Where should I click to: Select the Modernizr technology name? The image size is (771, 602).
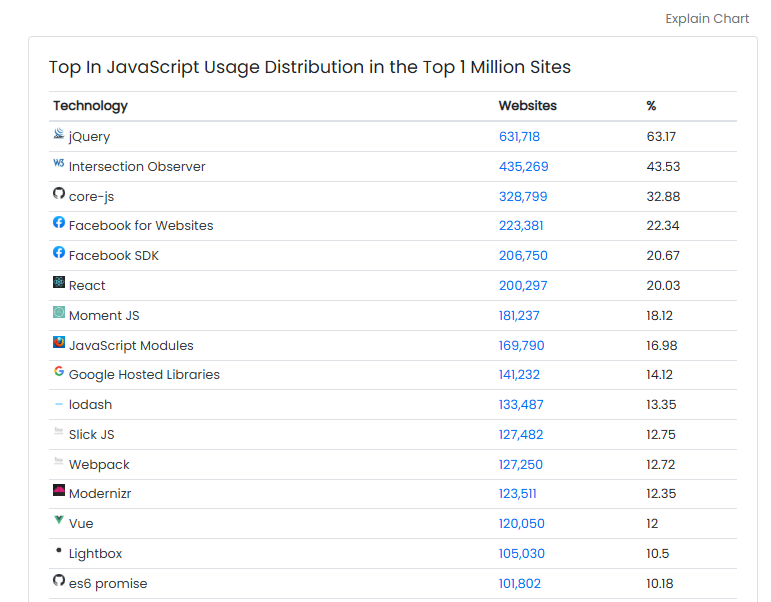coord(100,493)
